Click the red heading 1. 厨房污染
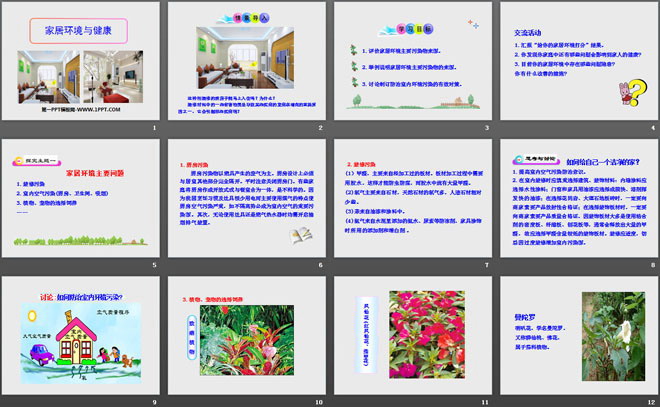 [194, 165]
